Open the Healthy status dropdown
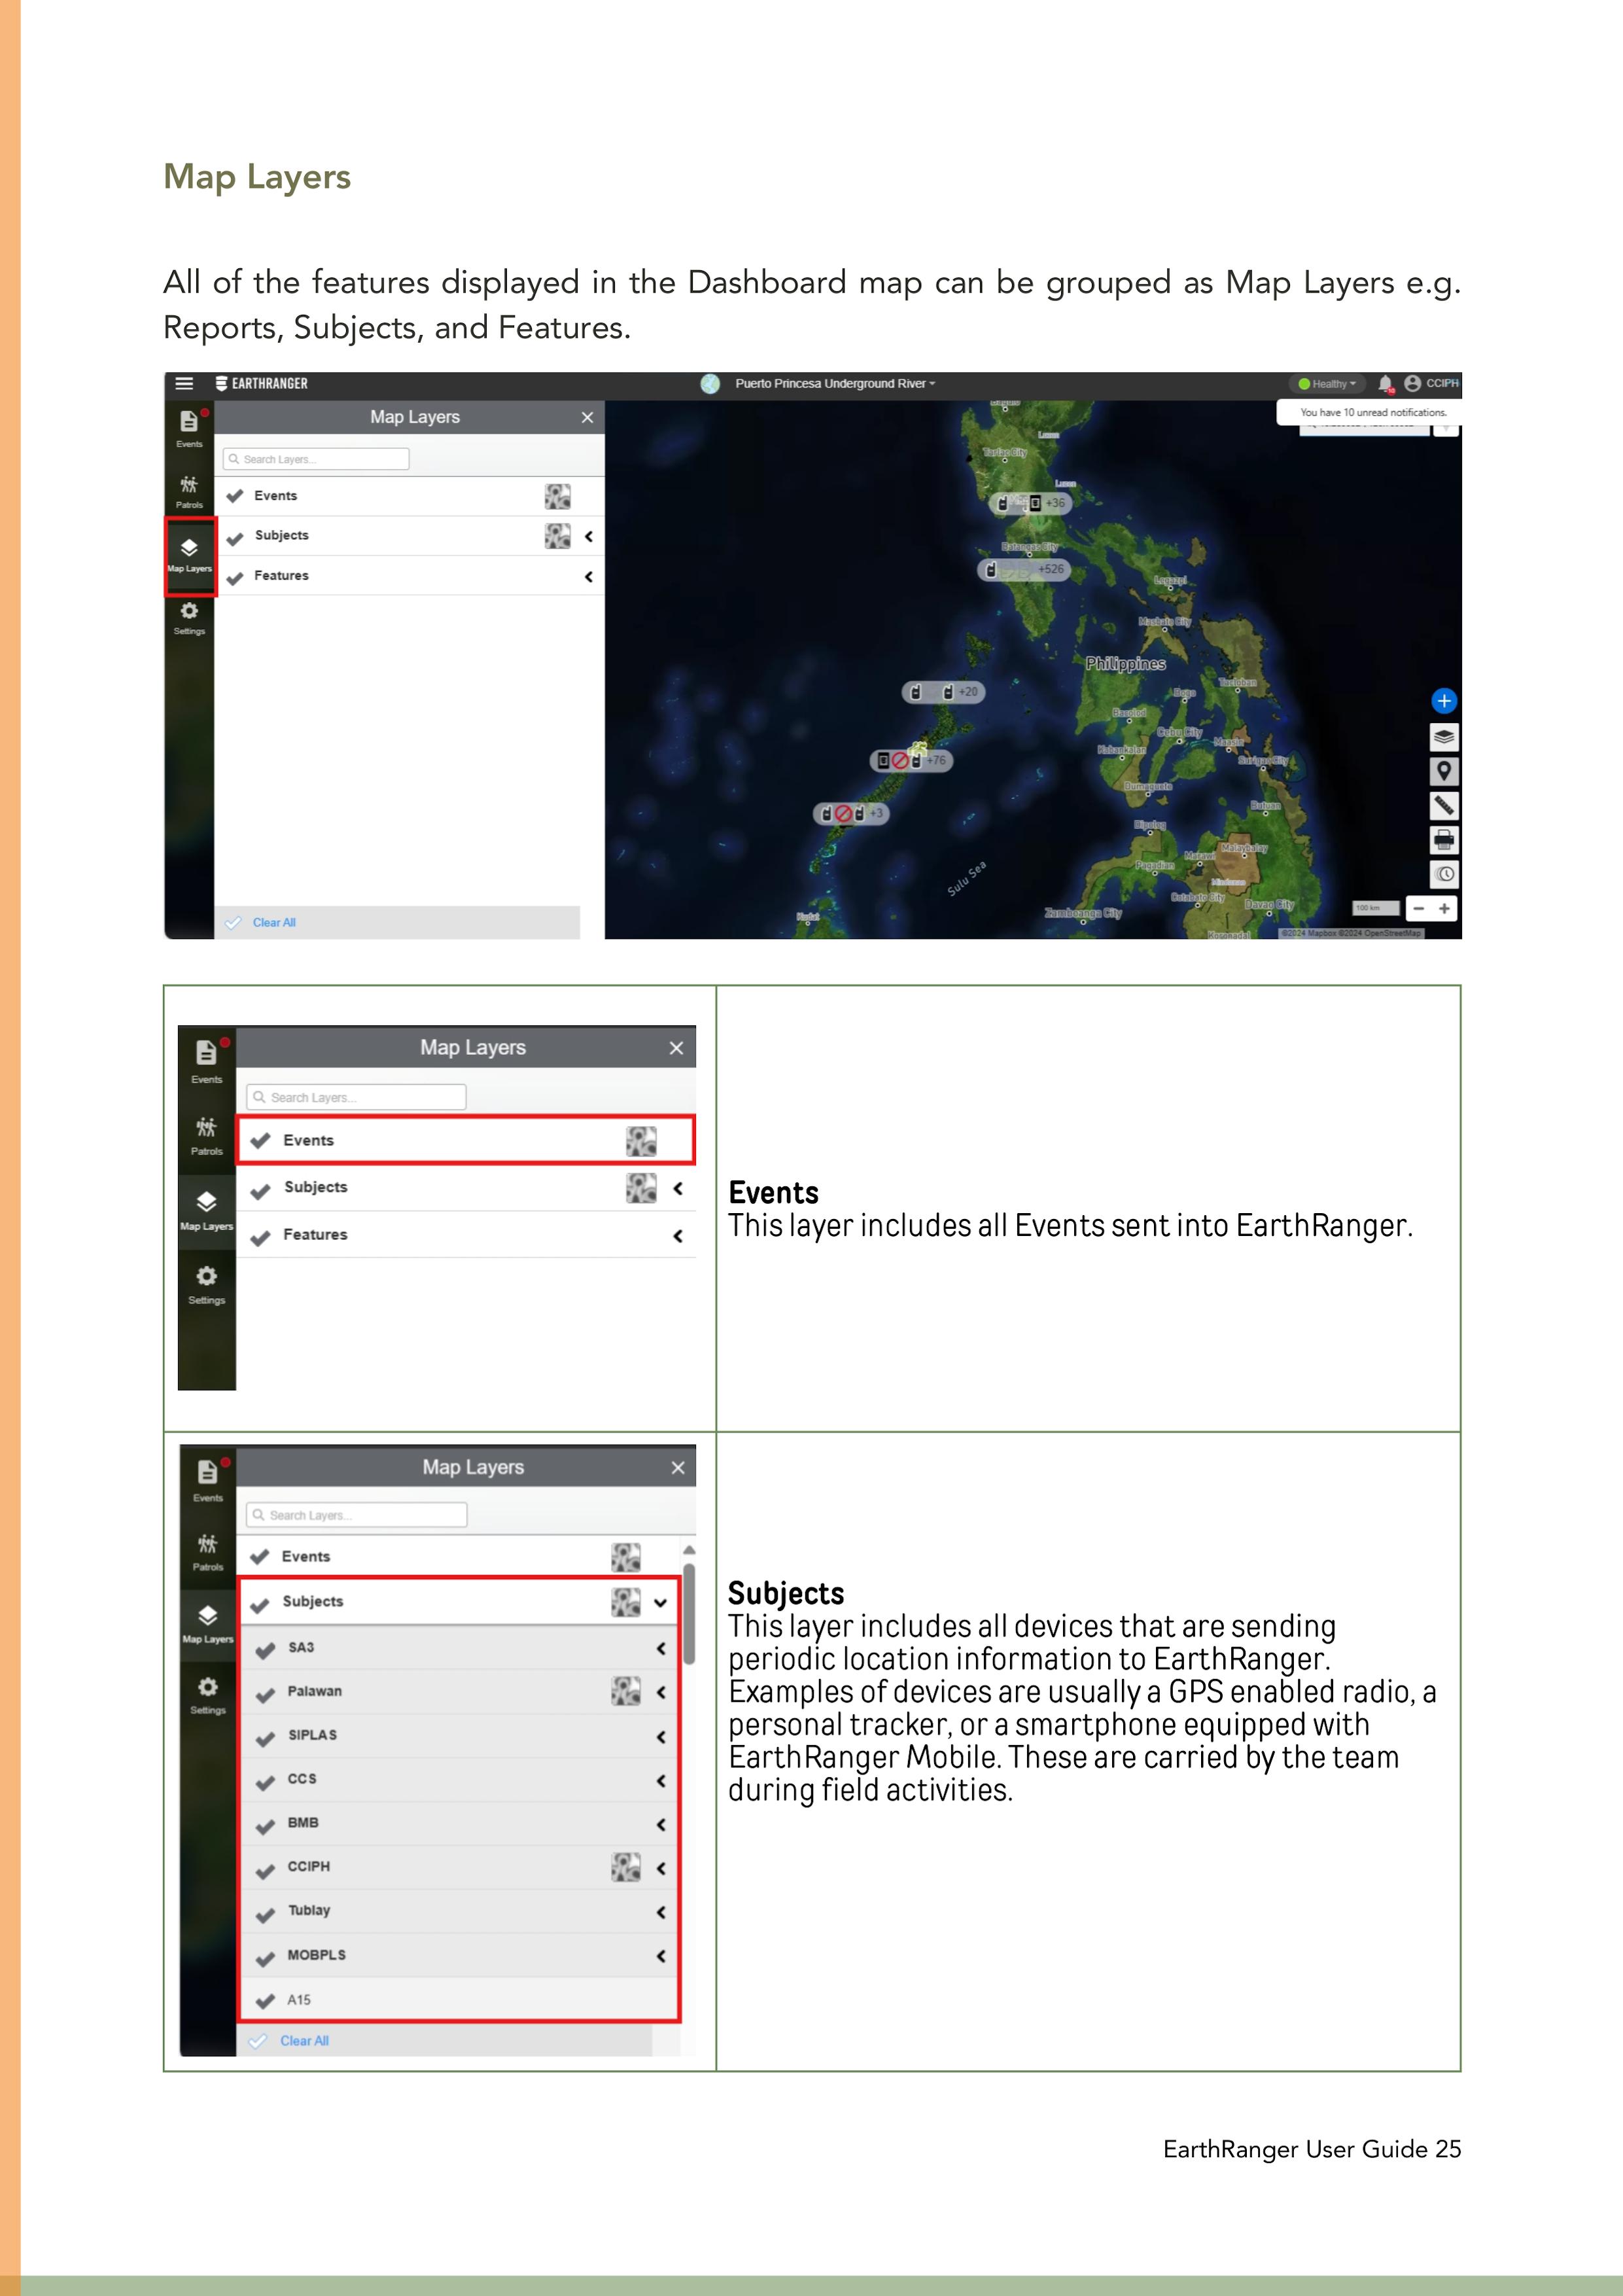The width and height of the screenshot is (1623, 2296). (x=1327, y=384)
